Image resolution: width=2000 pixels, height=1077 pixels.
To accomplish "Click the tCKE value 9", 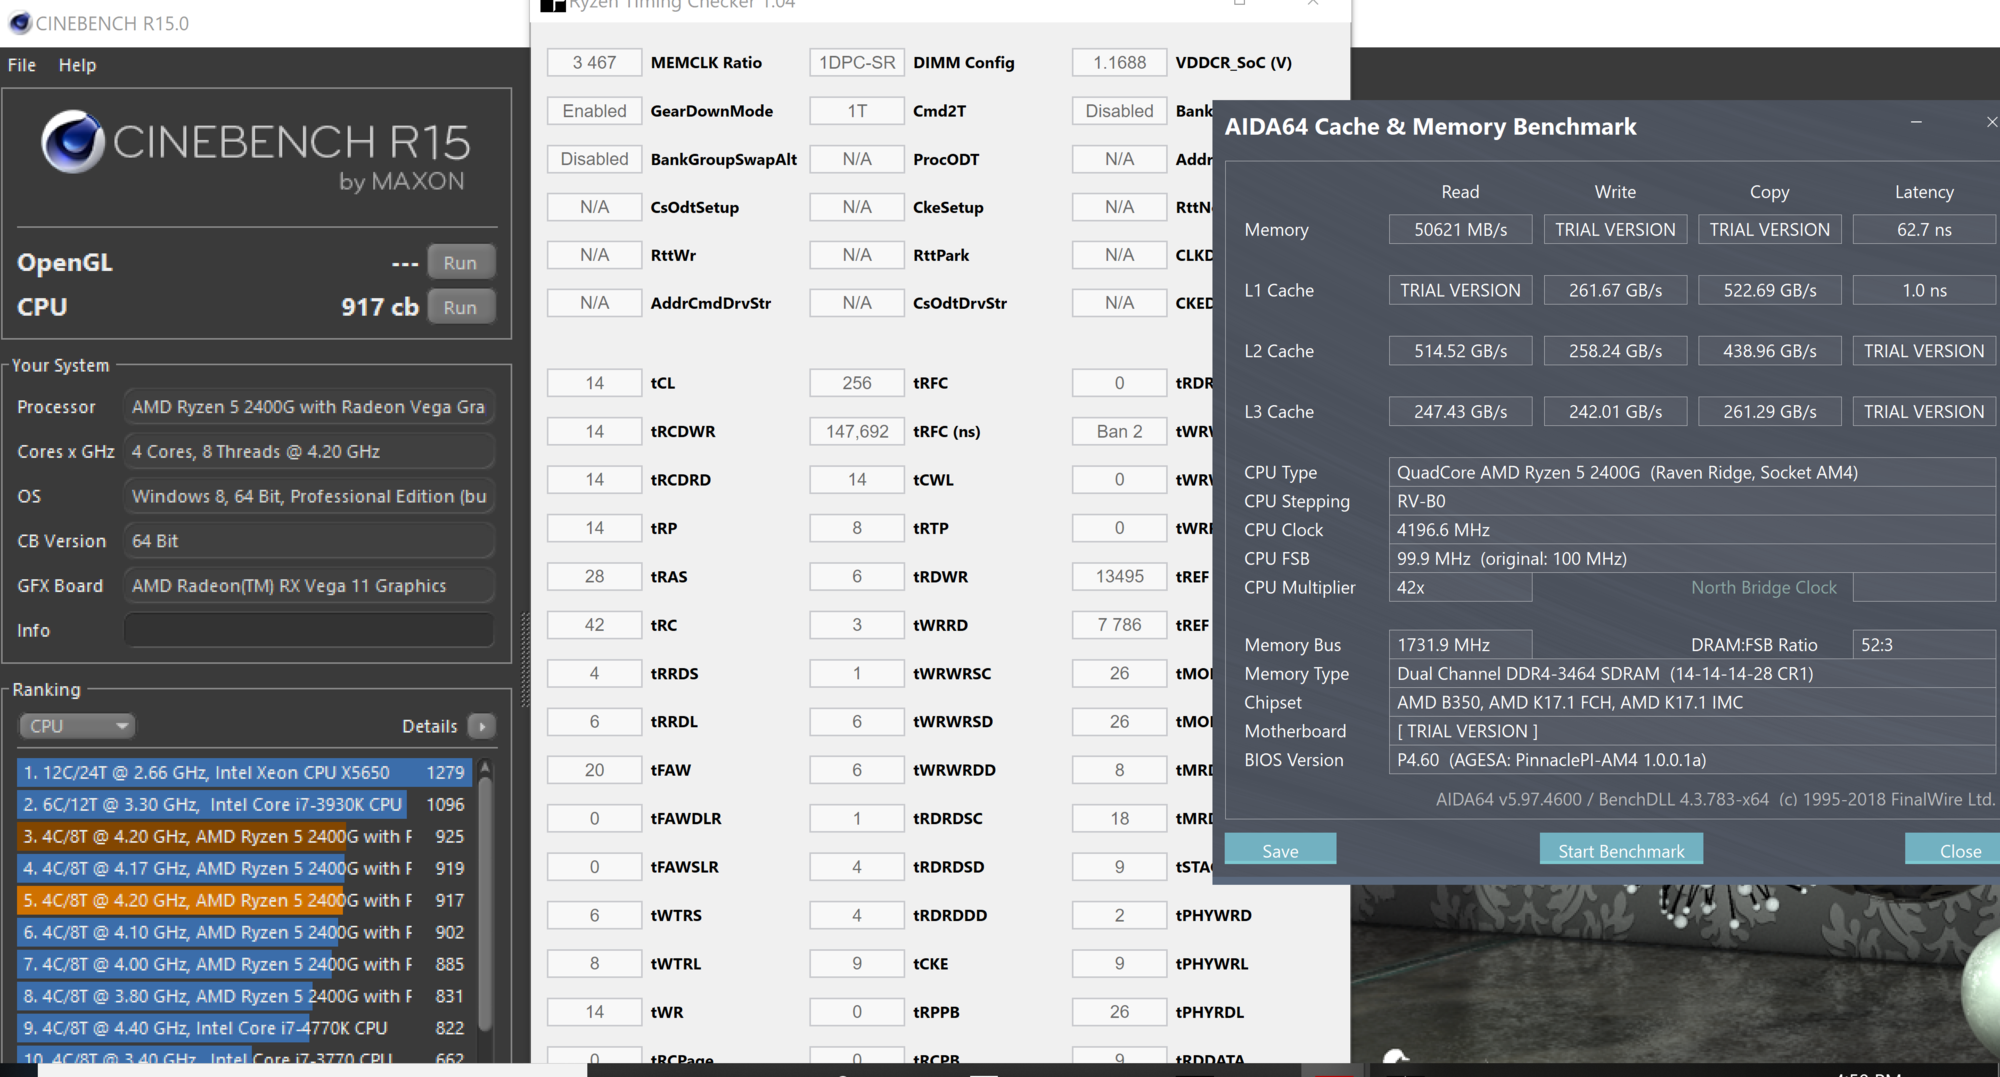I will pos(857,963).
